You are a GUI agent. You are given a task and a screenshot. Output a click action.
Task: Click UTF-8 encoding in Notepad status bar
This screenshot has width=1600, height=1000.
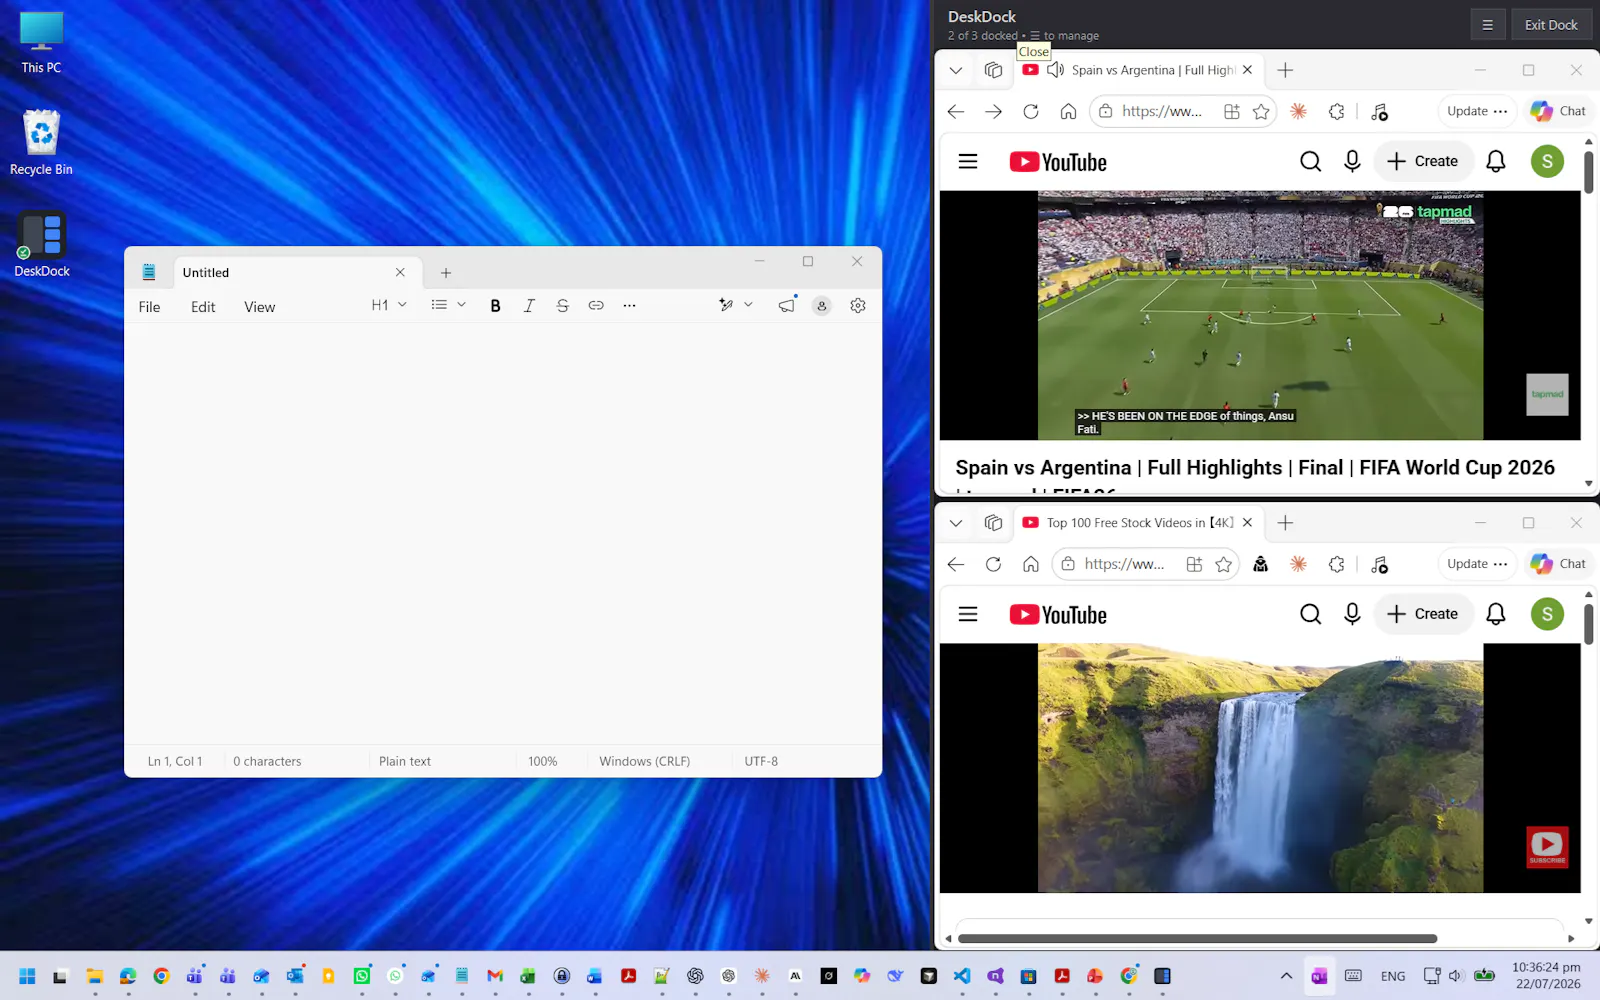coord(761,761)
